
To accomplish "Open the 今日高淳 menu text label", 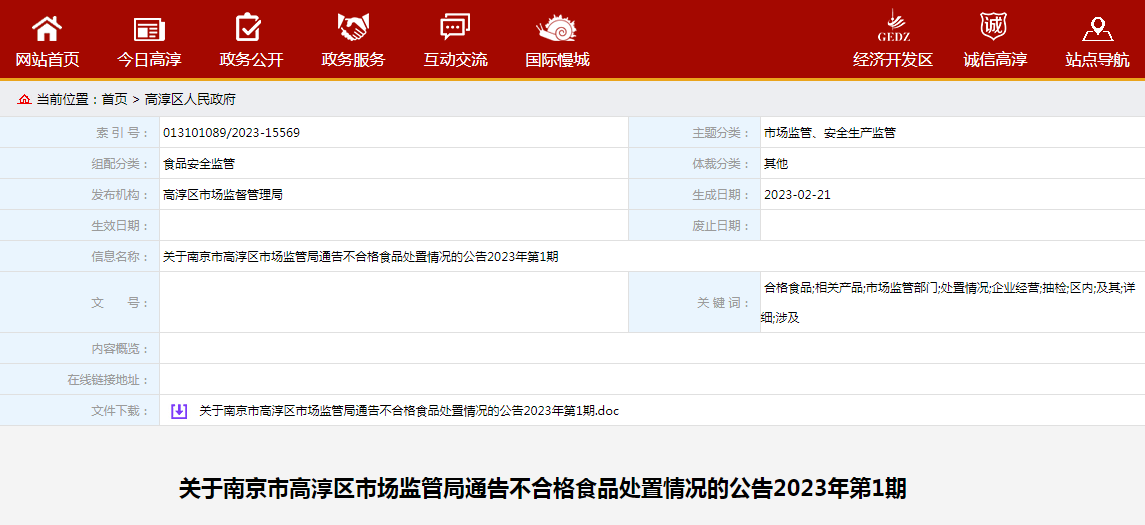I will [149, 59].
